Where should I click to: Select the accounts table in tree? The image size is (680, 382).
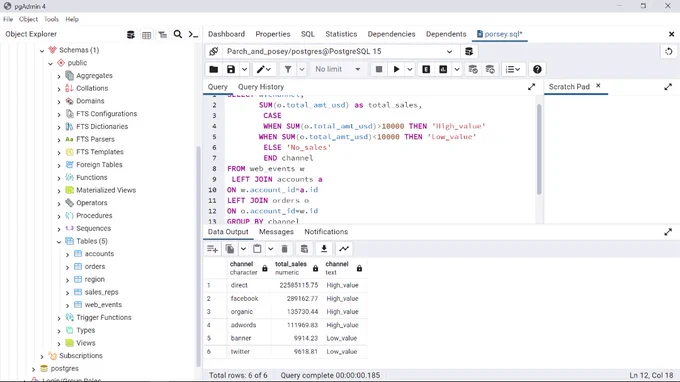(x=99, y=254)
